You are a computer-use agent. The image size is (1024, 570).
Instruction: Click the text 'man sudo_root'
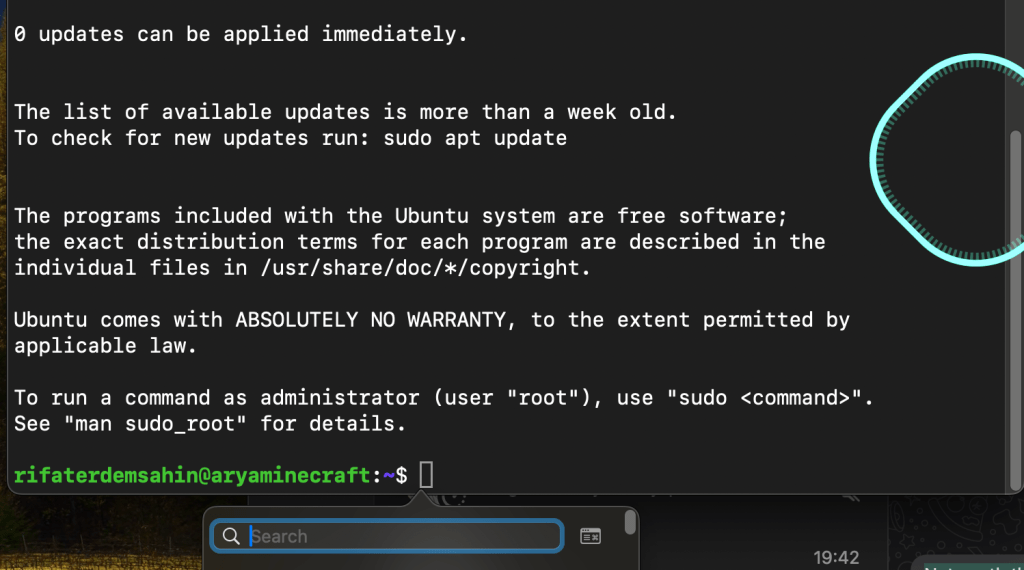click(155, 424)
